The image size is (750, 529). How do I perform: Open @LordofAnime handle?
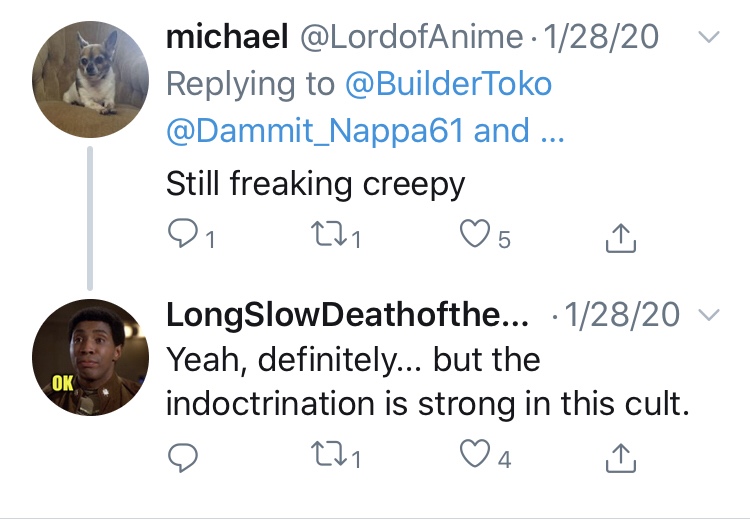[411, 37]
